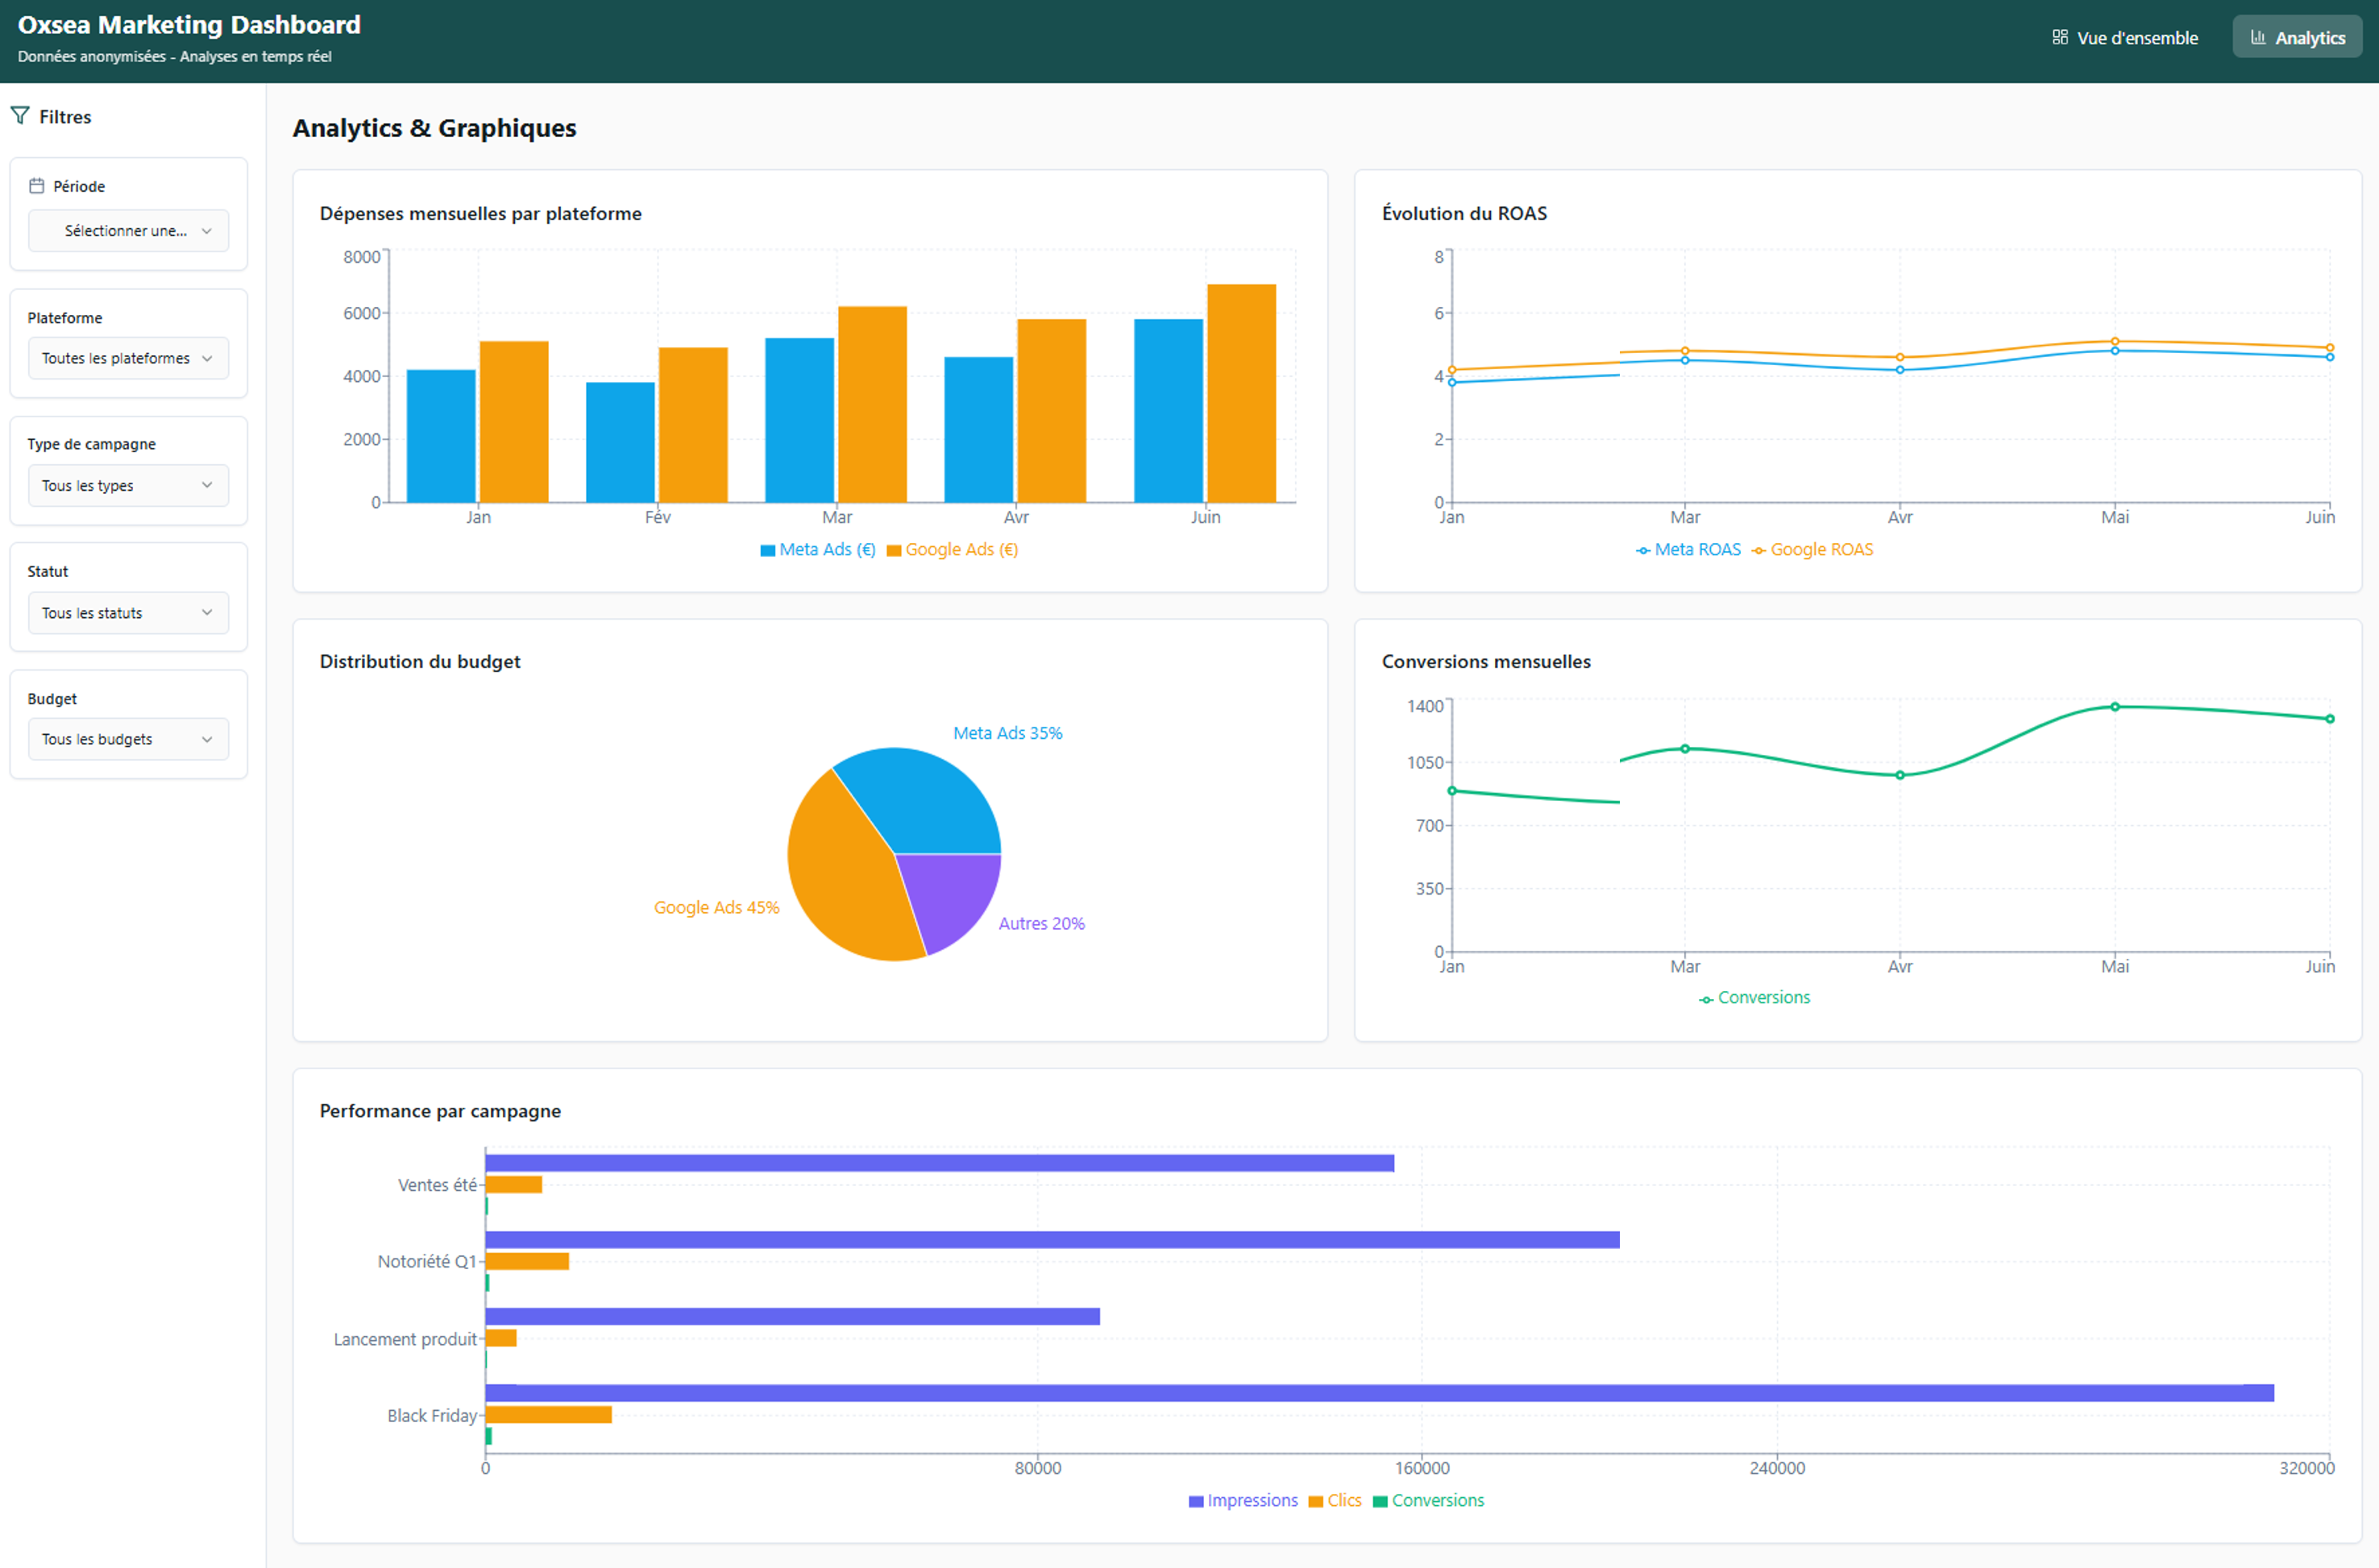
Task: Click the bar chart icon in Analytics tab
Action: click(2257, 38)
